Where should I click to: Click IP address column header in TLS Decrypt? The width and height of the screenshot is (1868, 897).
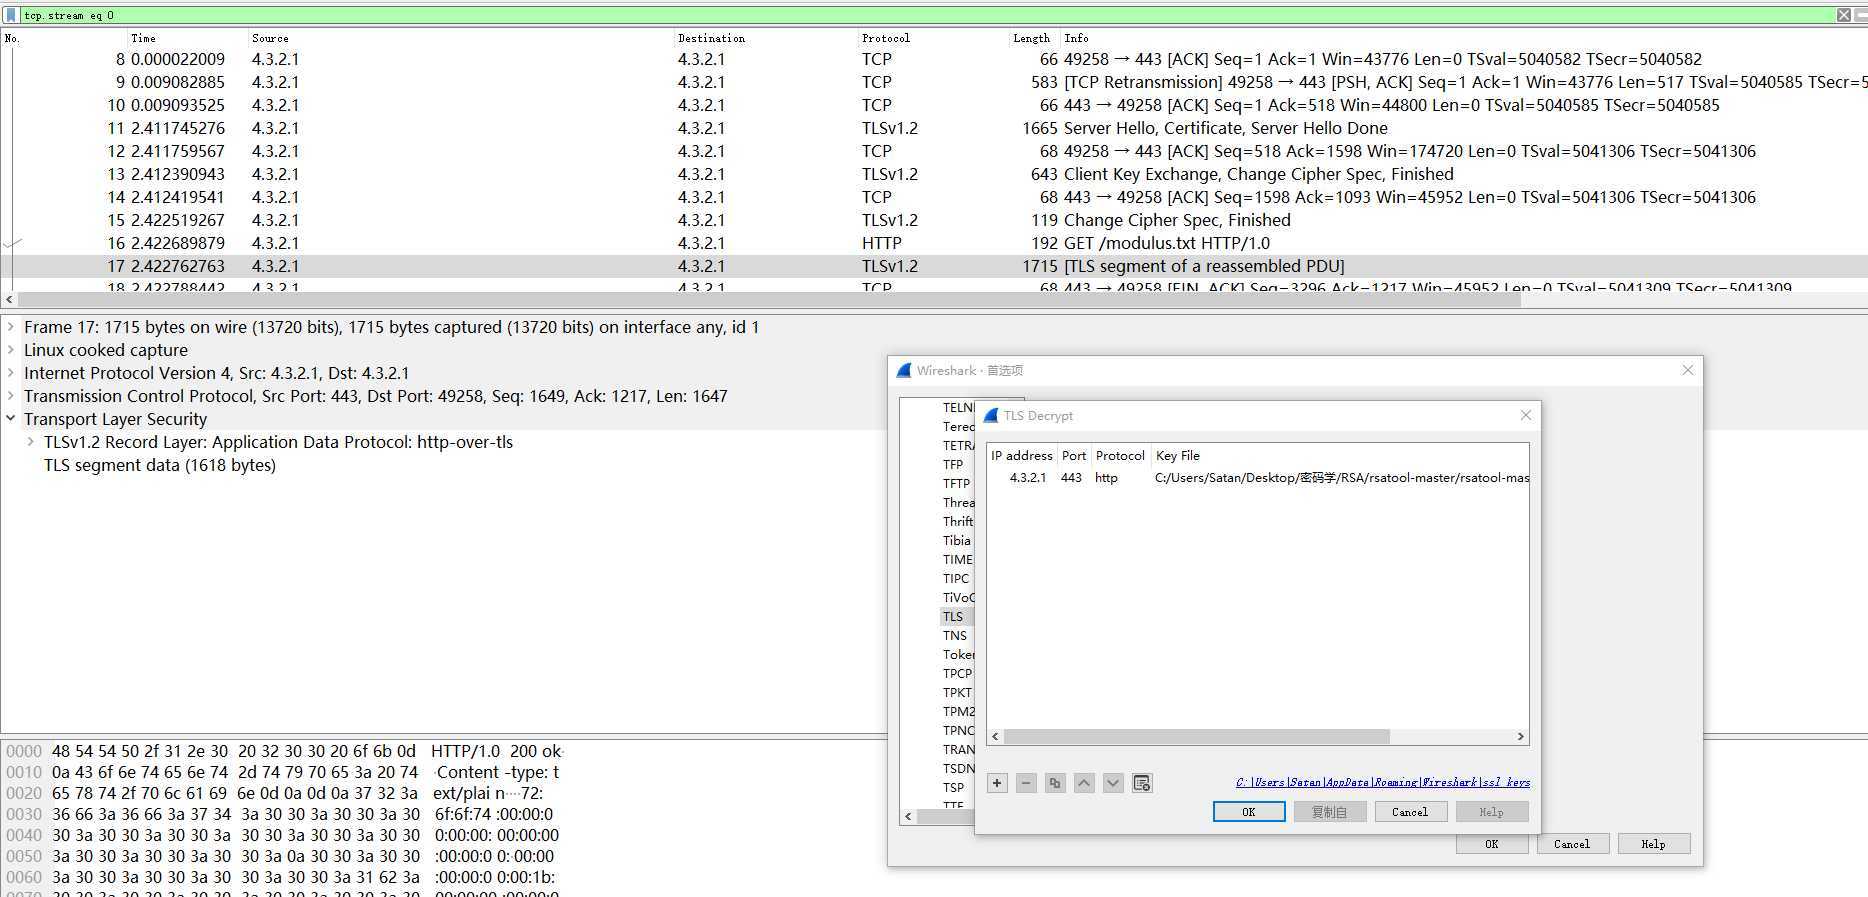[x=1021, y=455]
